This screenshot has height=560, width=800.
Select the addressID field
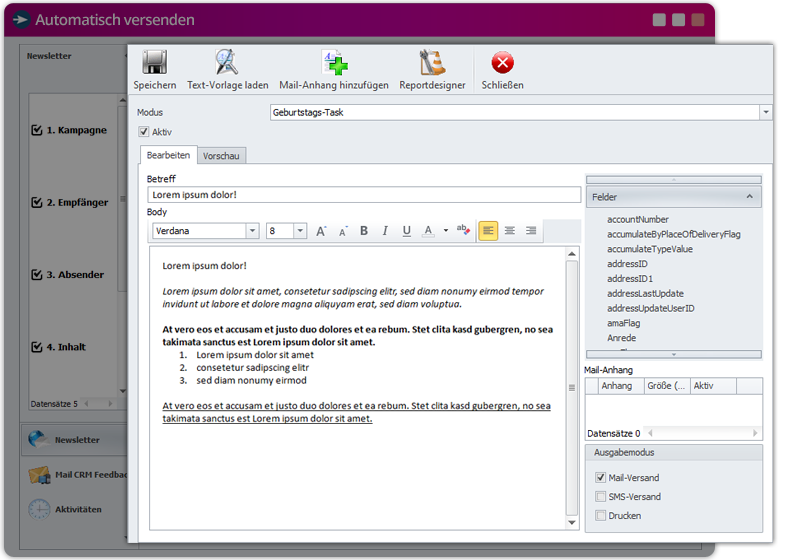(627, 264)
